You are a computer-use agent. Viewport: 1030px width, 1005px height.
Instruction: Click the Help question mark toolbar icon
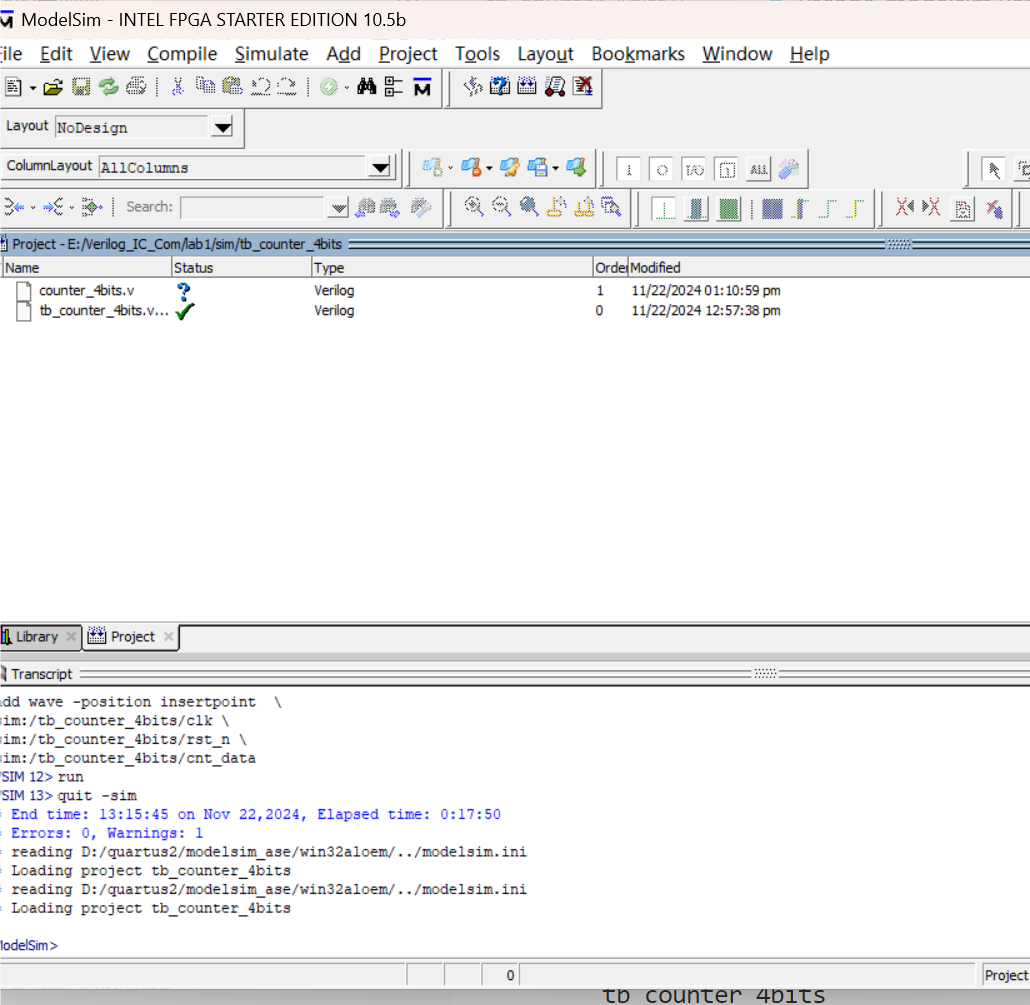[500, 86]
